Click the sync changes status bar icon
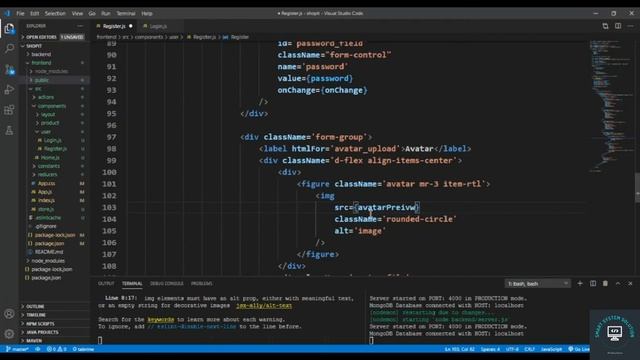Viewport: 640px width, 360px height. pyautogui.click(x=38, y=349)
